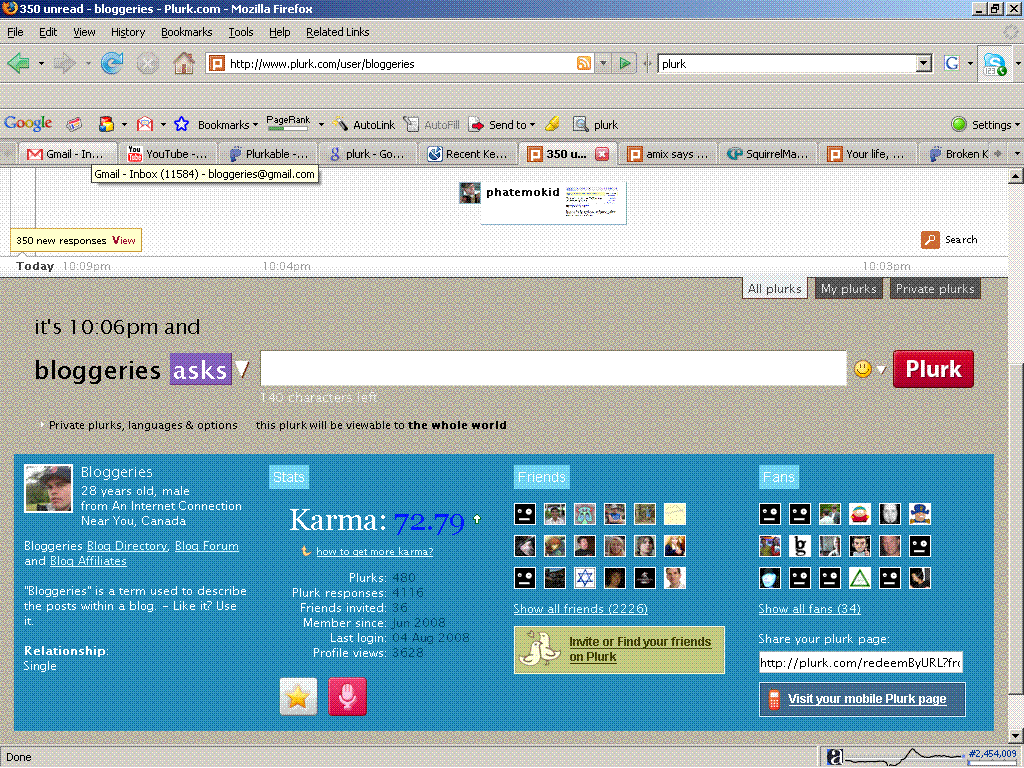Click the red Plurk submit button
The width and height of the screenshot is (1024, 768).
point(933,369)
